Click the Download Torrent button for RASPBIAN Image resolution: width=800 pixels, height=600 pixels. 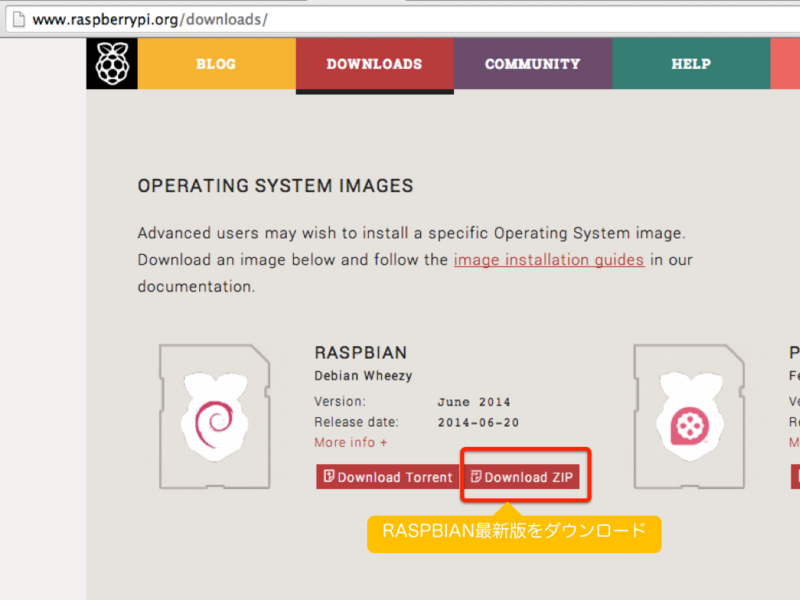(386, 477)
